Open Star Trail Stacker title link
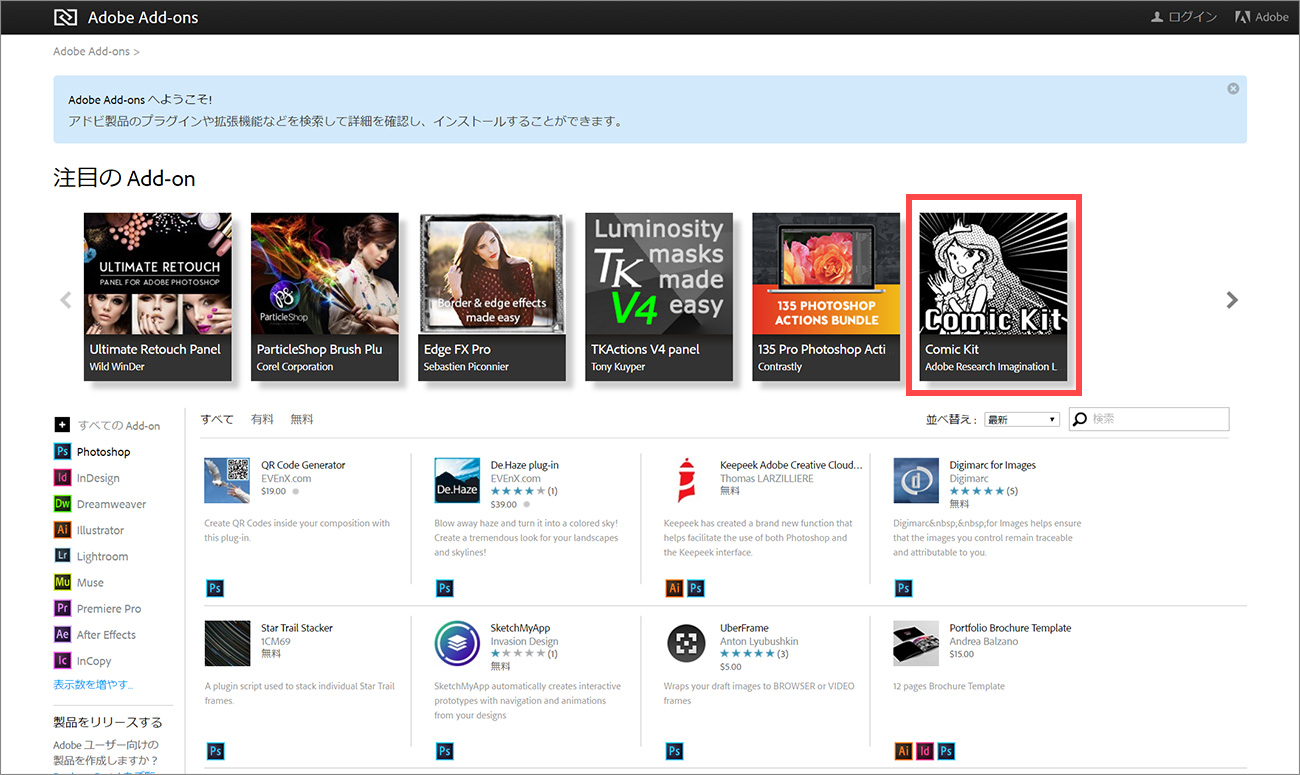 click(x=297, y=628)
